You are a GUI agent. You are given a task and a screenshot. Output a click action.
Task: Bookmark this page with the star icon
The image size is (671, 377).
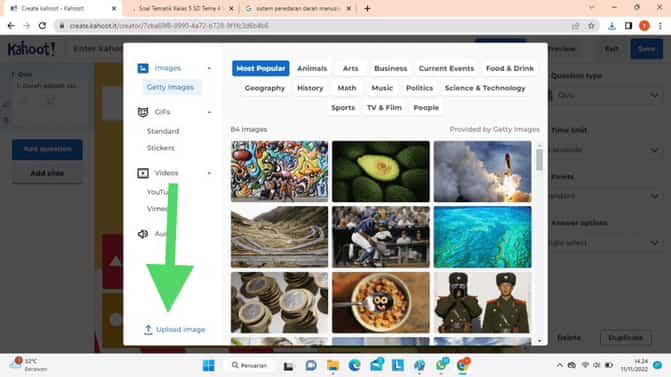tap(591, 26)
